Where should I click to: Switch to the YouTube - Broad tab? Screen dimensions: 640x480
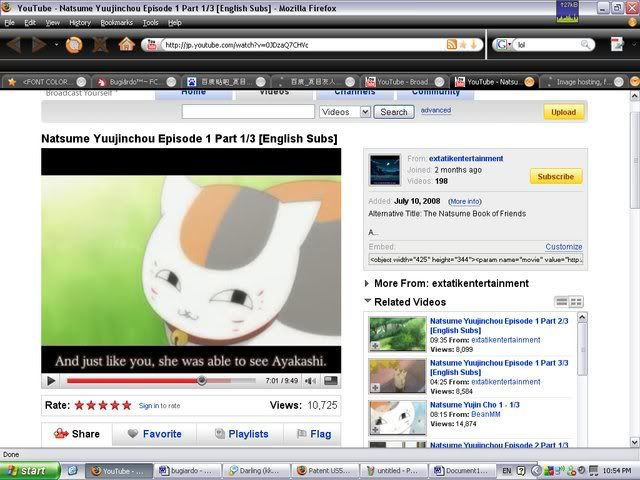[403, 82]
